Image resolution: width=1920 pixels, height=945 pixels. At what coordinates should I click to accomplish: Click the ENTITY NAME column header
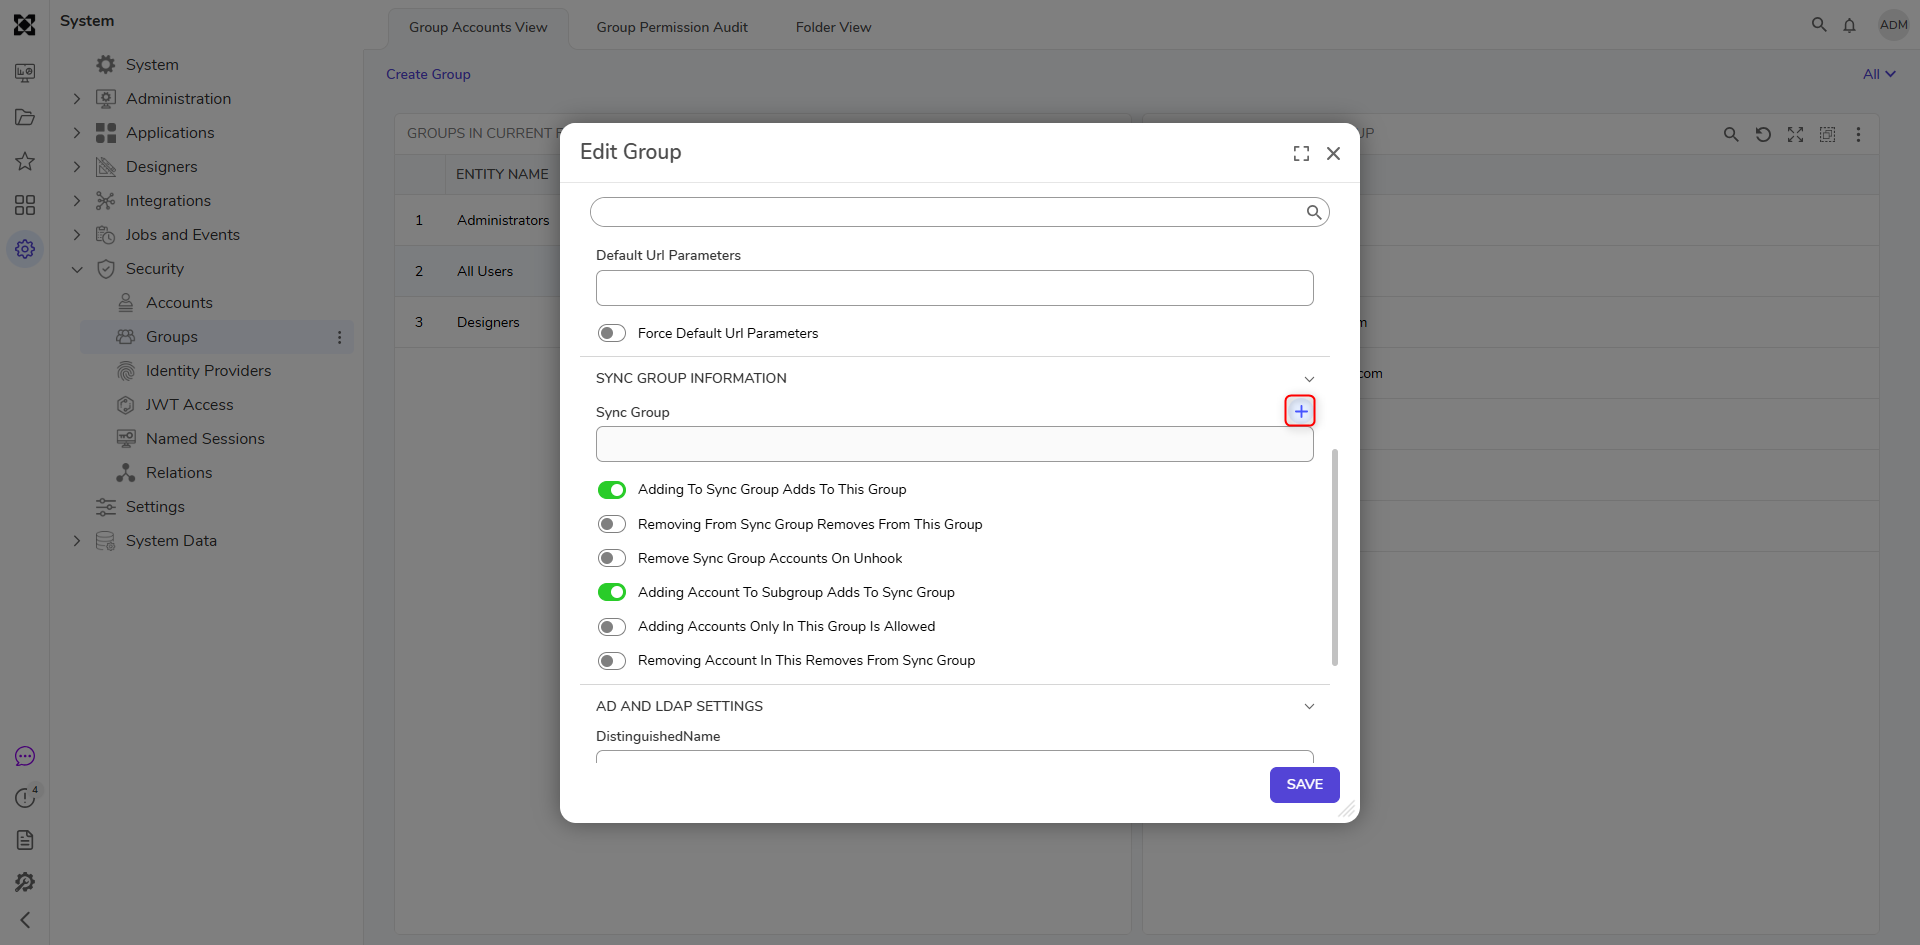tap(502, 174)
